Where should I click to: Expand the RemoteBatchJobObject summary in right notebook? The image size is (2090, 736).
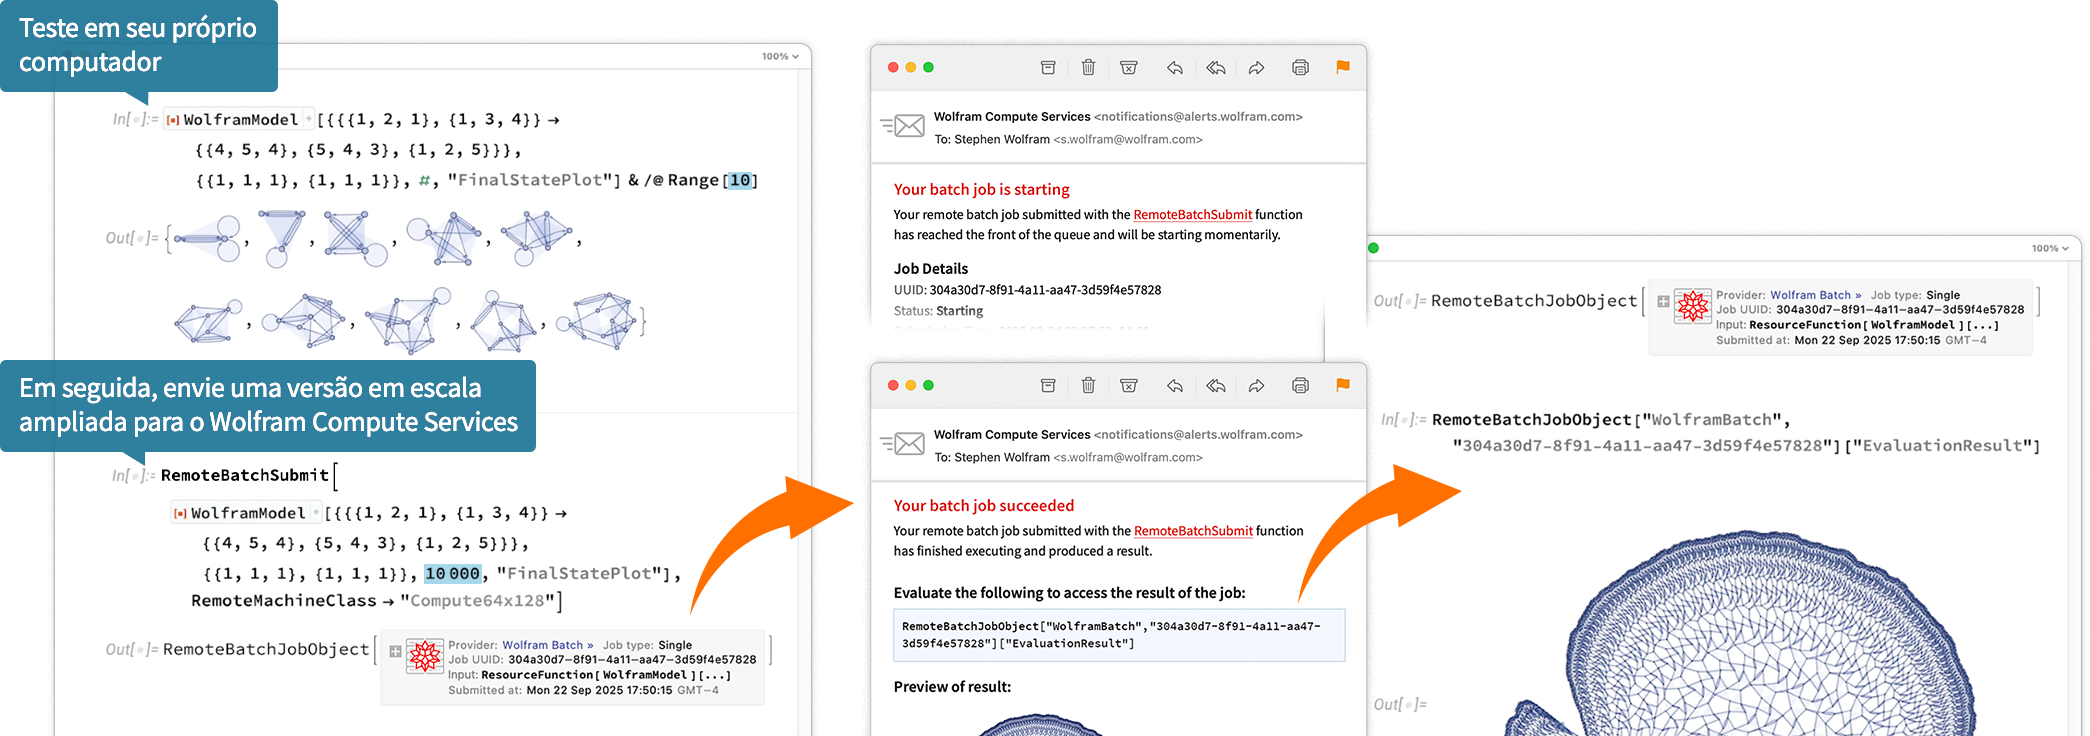coord(1663,301)
